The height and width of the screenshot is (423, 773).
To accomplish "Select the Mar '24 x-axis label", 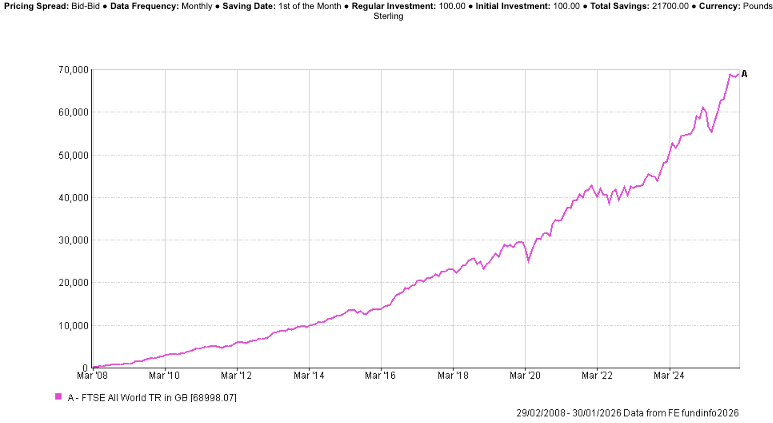I will click(x=668, y=376).
